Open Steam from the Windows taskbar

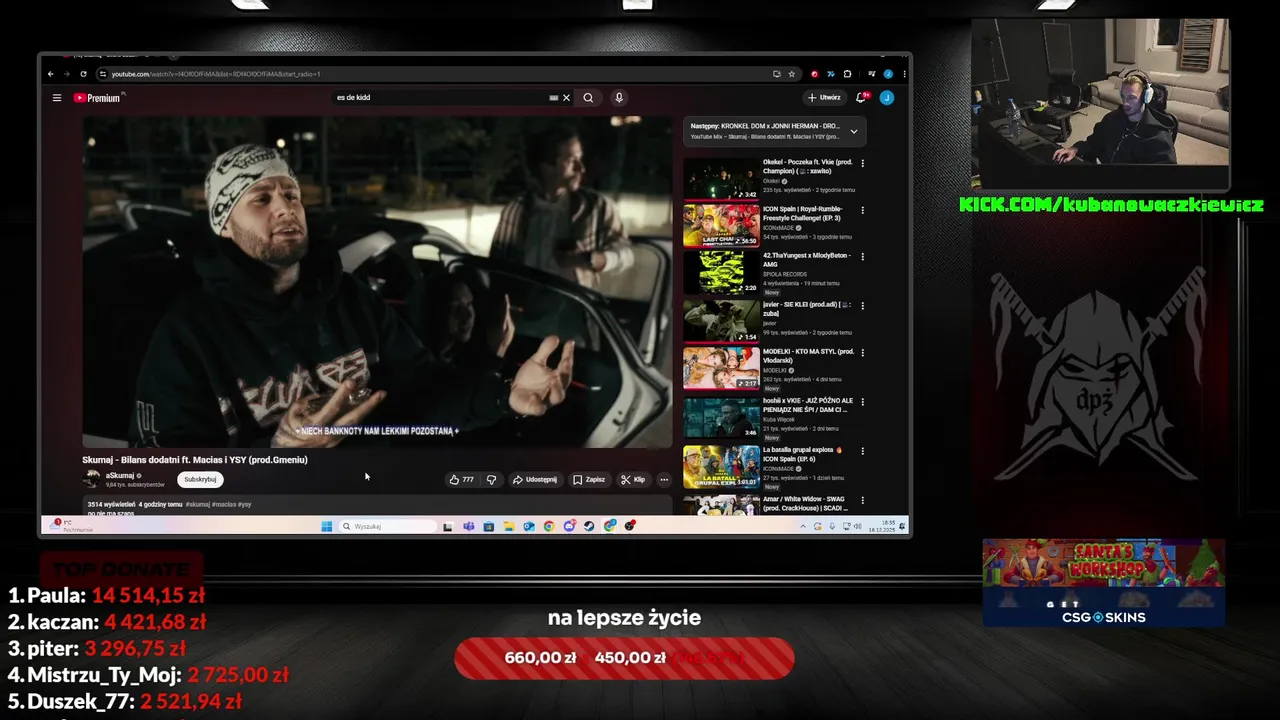pos(589,526)
